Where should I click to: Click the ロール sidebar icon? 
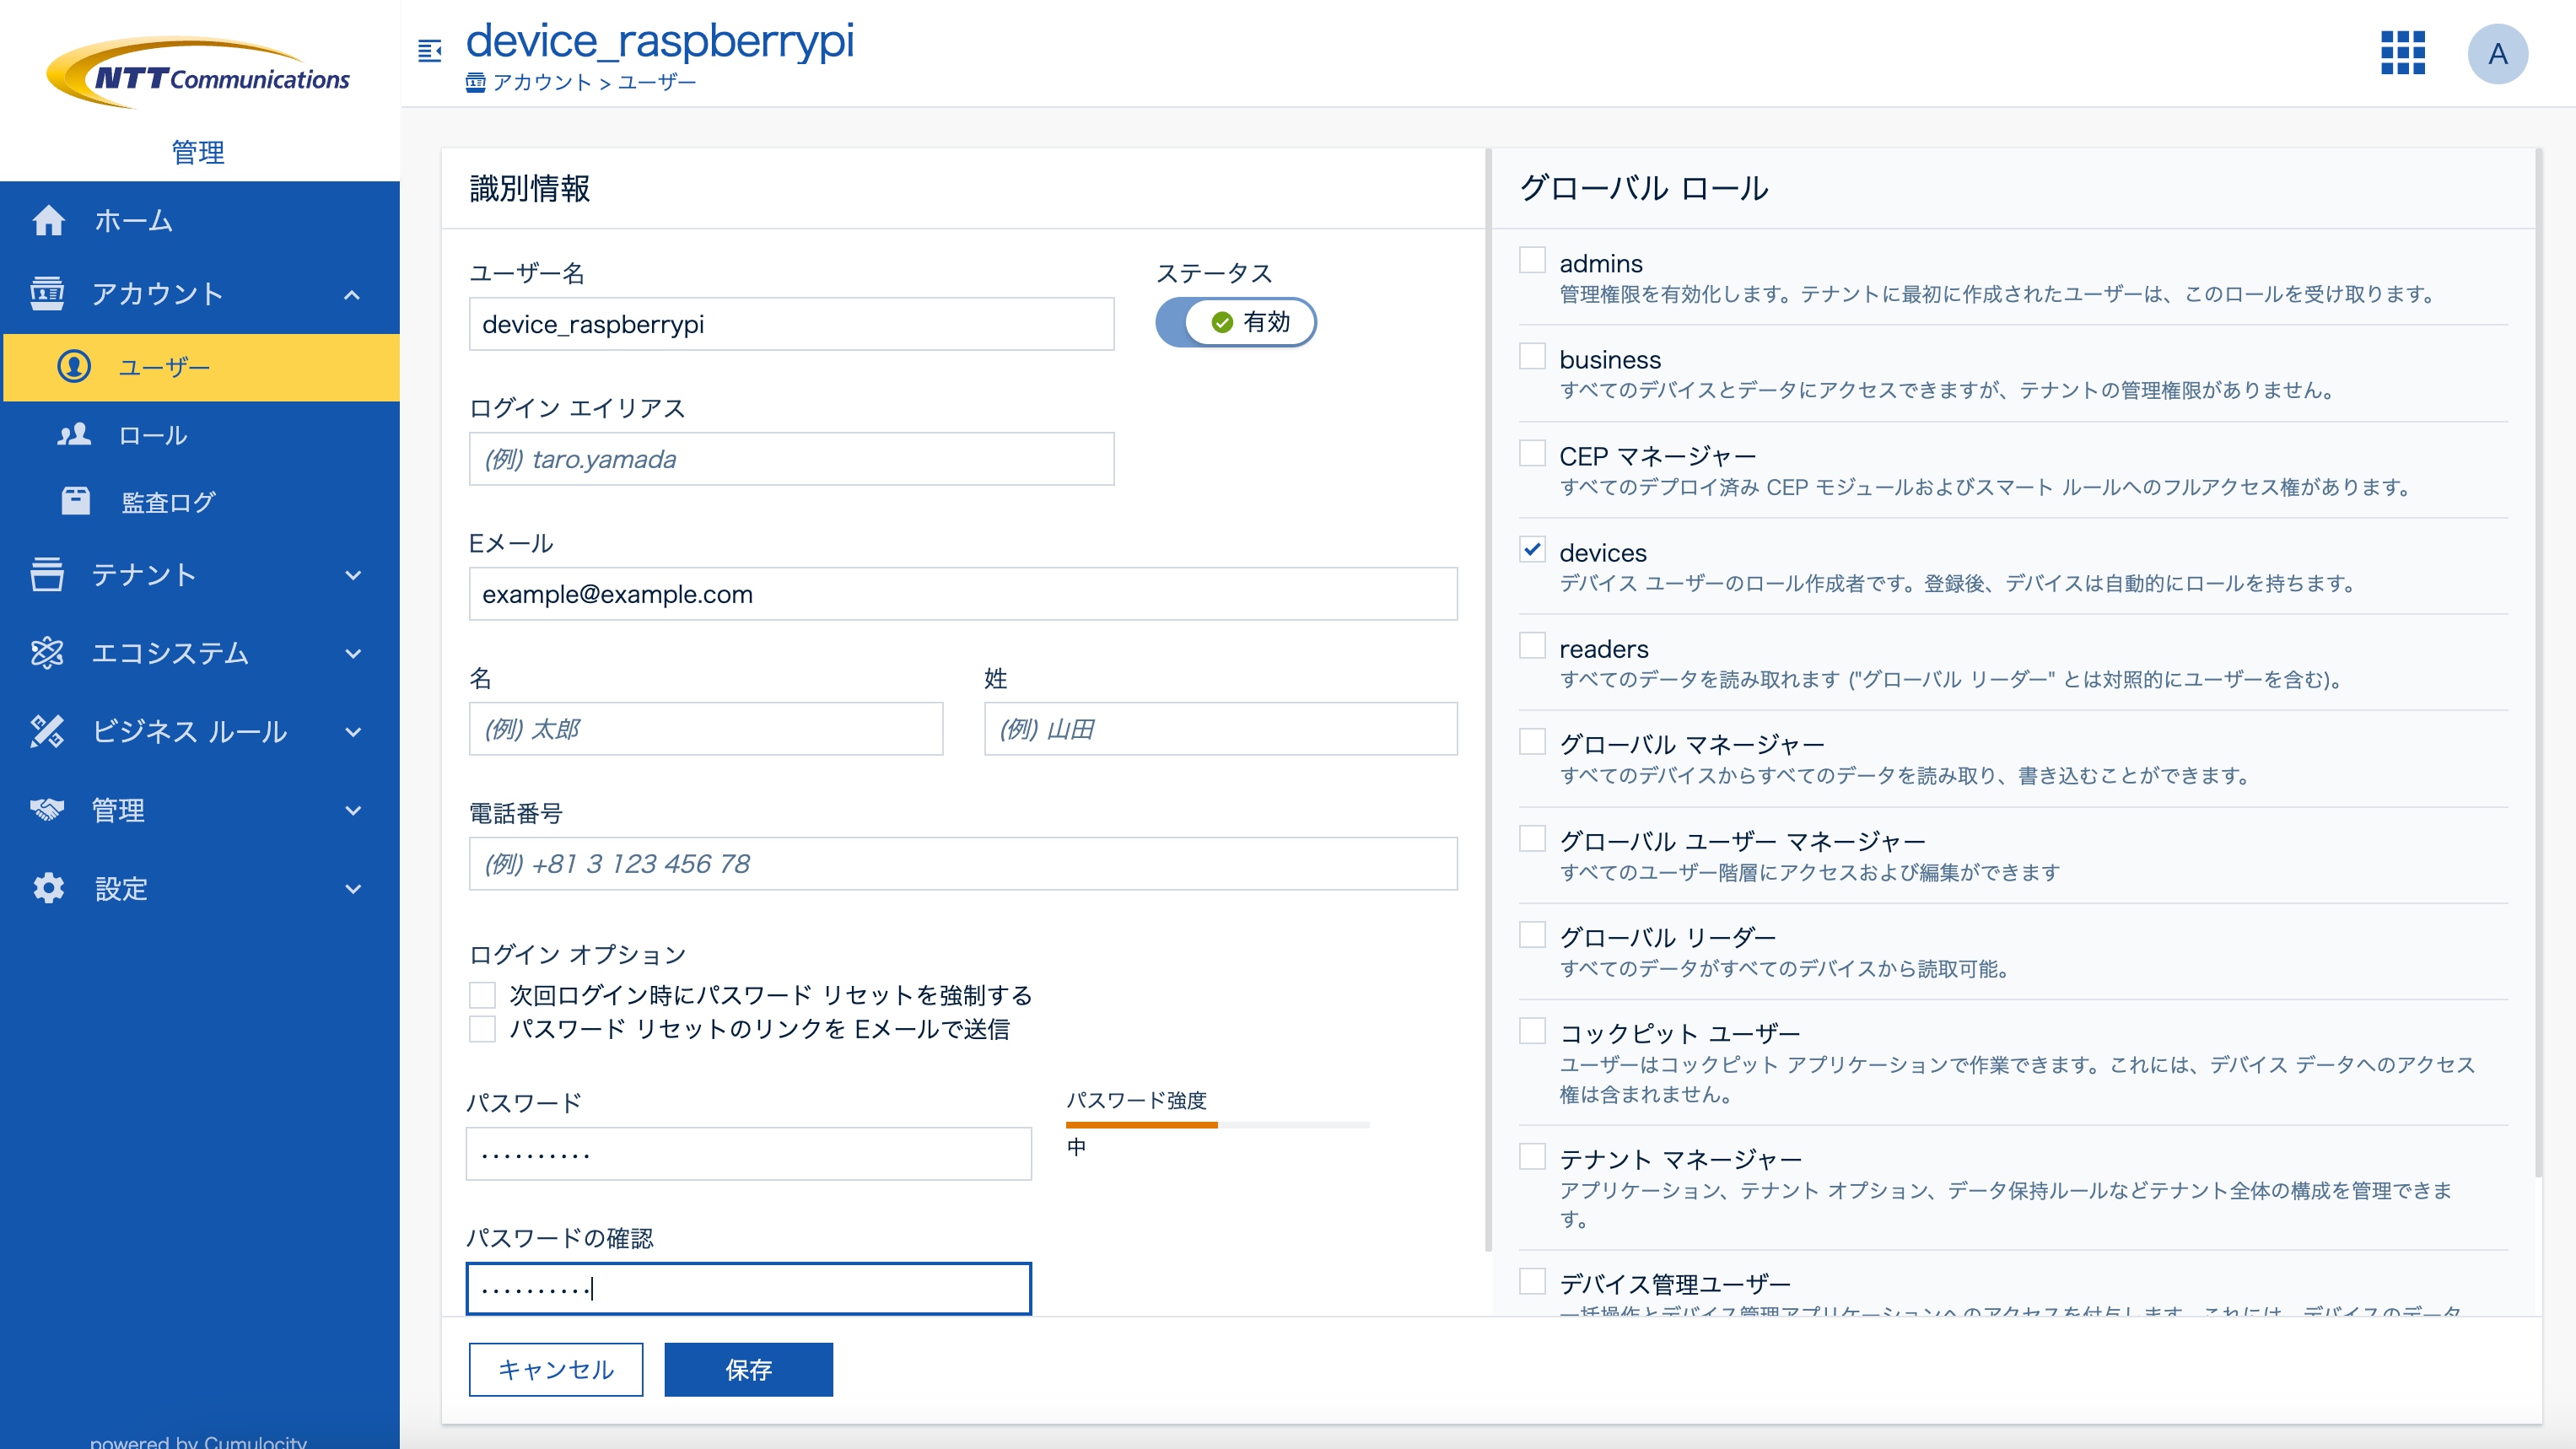(x=73, y=434)
